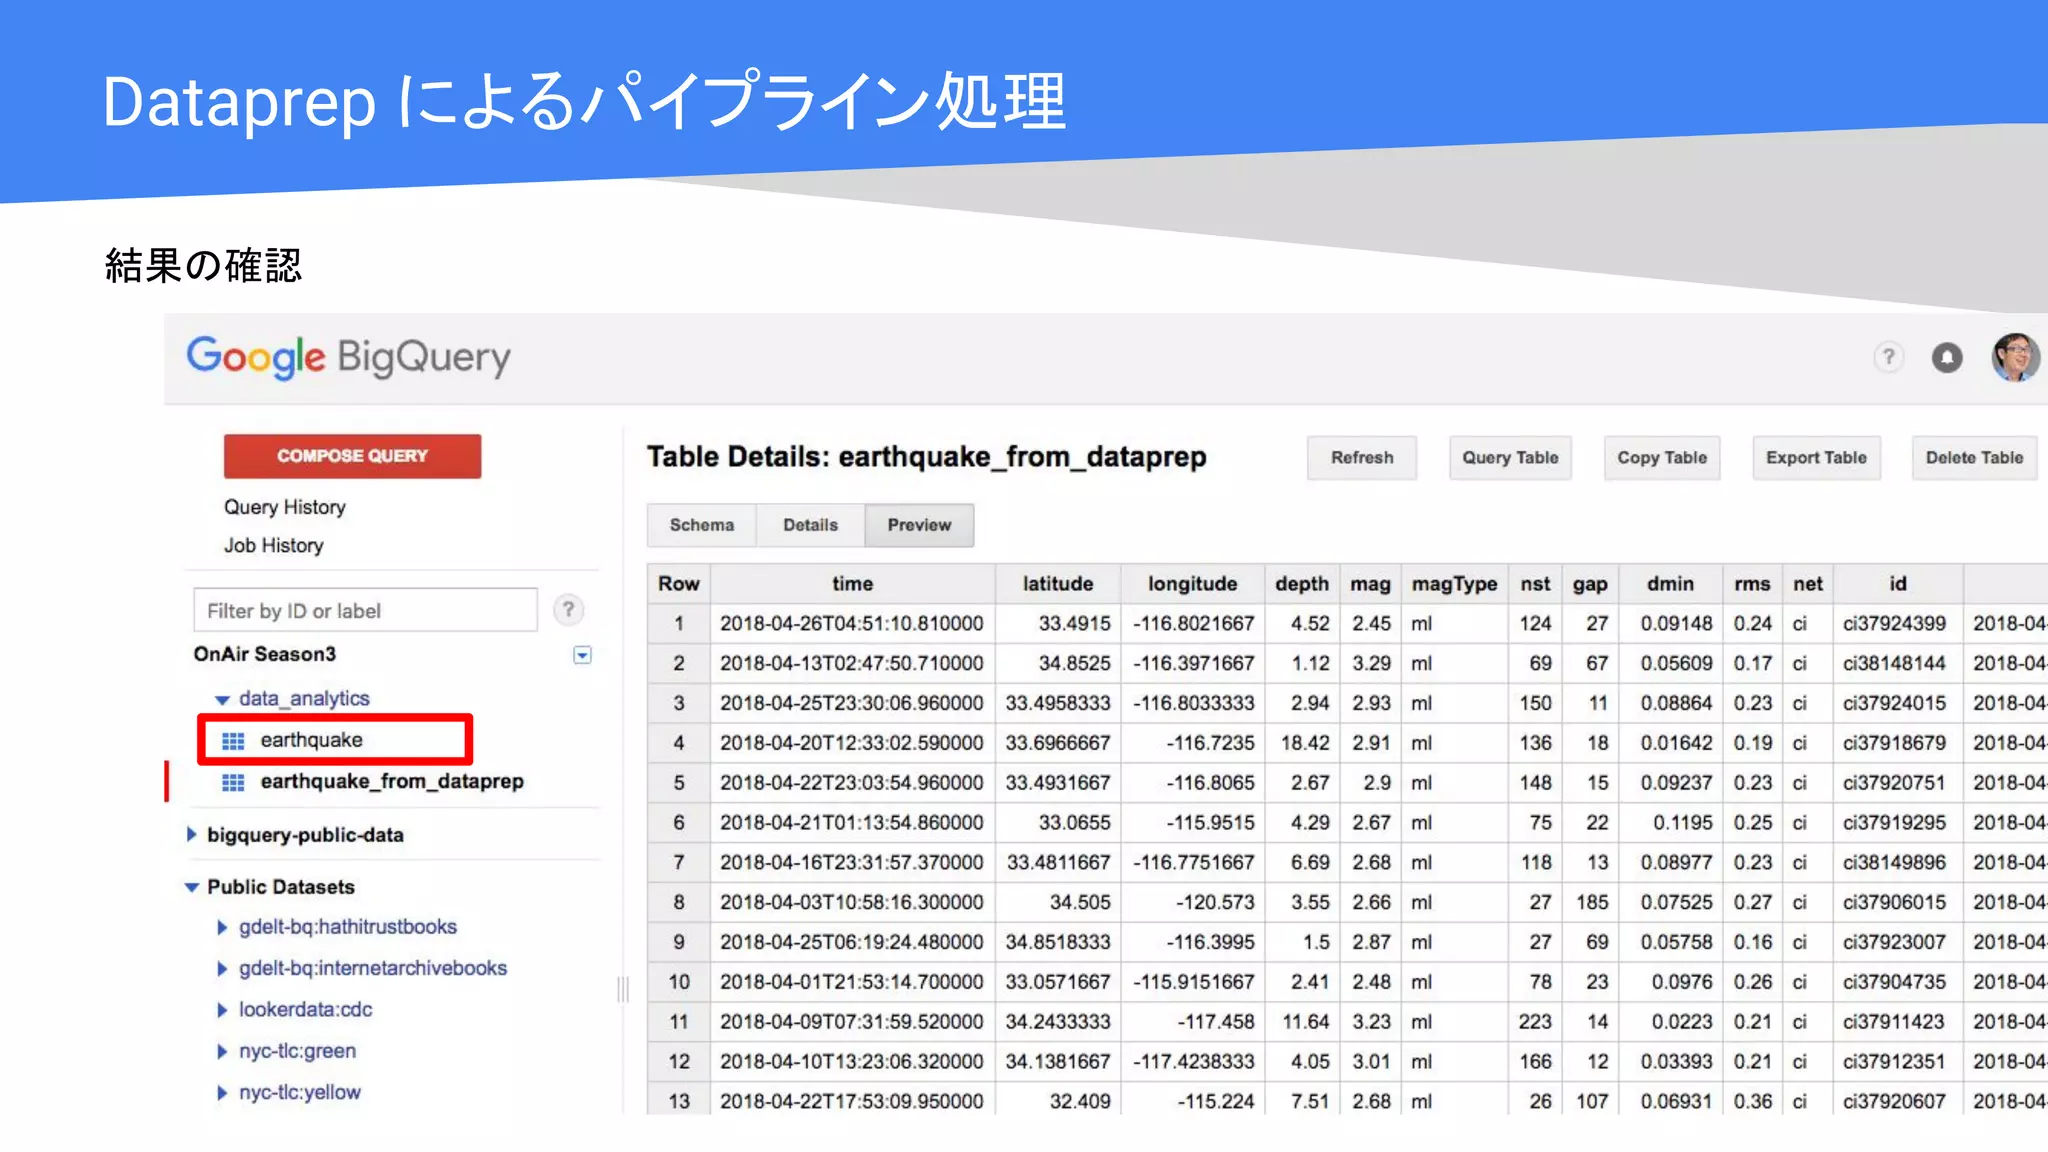Click the Google BigQuery logo
This screenshot has height=1152, width=2048.
(348, 358)
